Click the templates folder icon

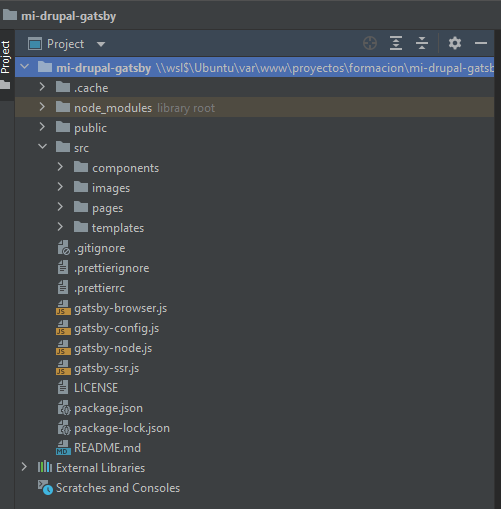(x=81, y=227)
